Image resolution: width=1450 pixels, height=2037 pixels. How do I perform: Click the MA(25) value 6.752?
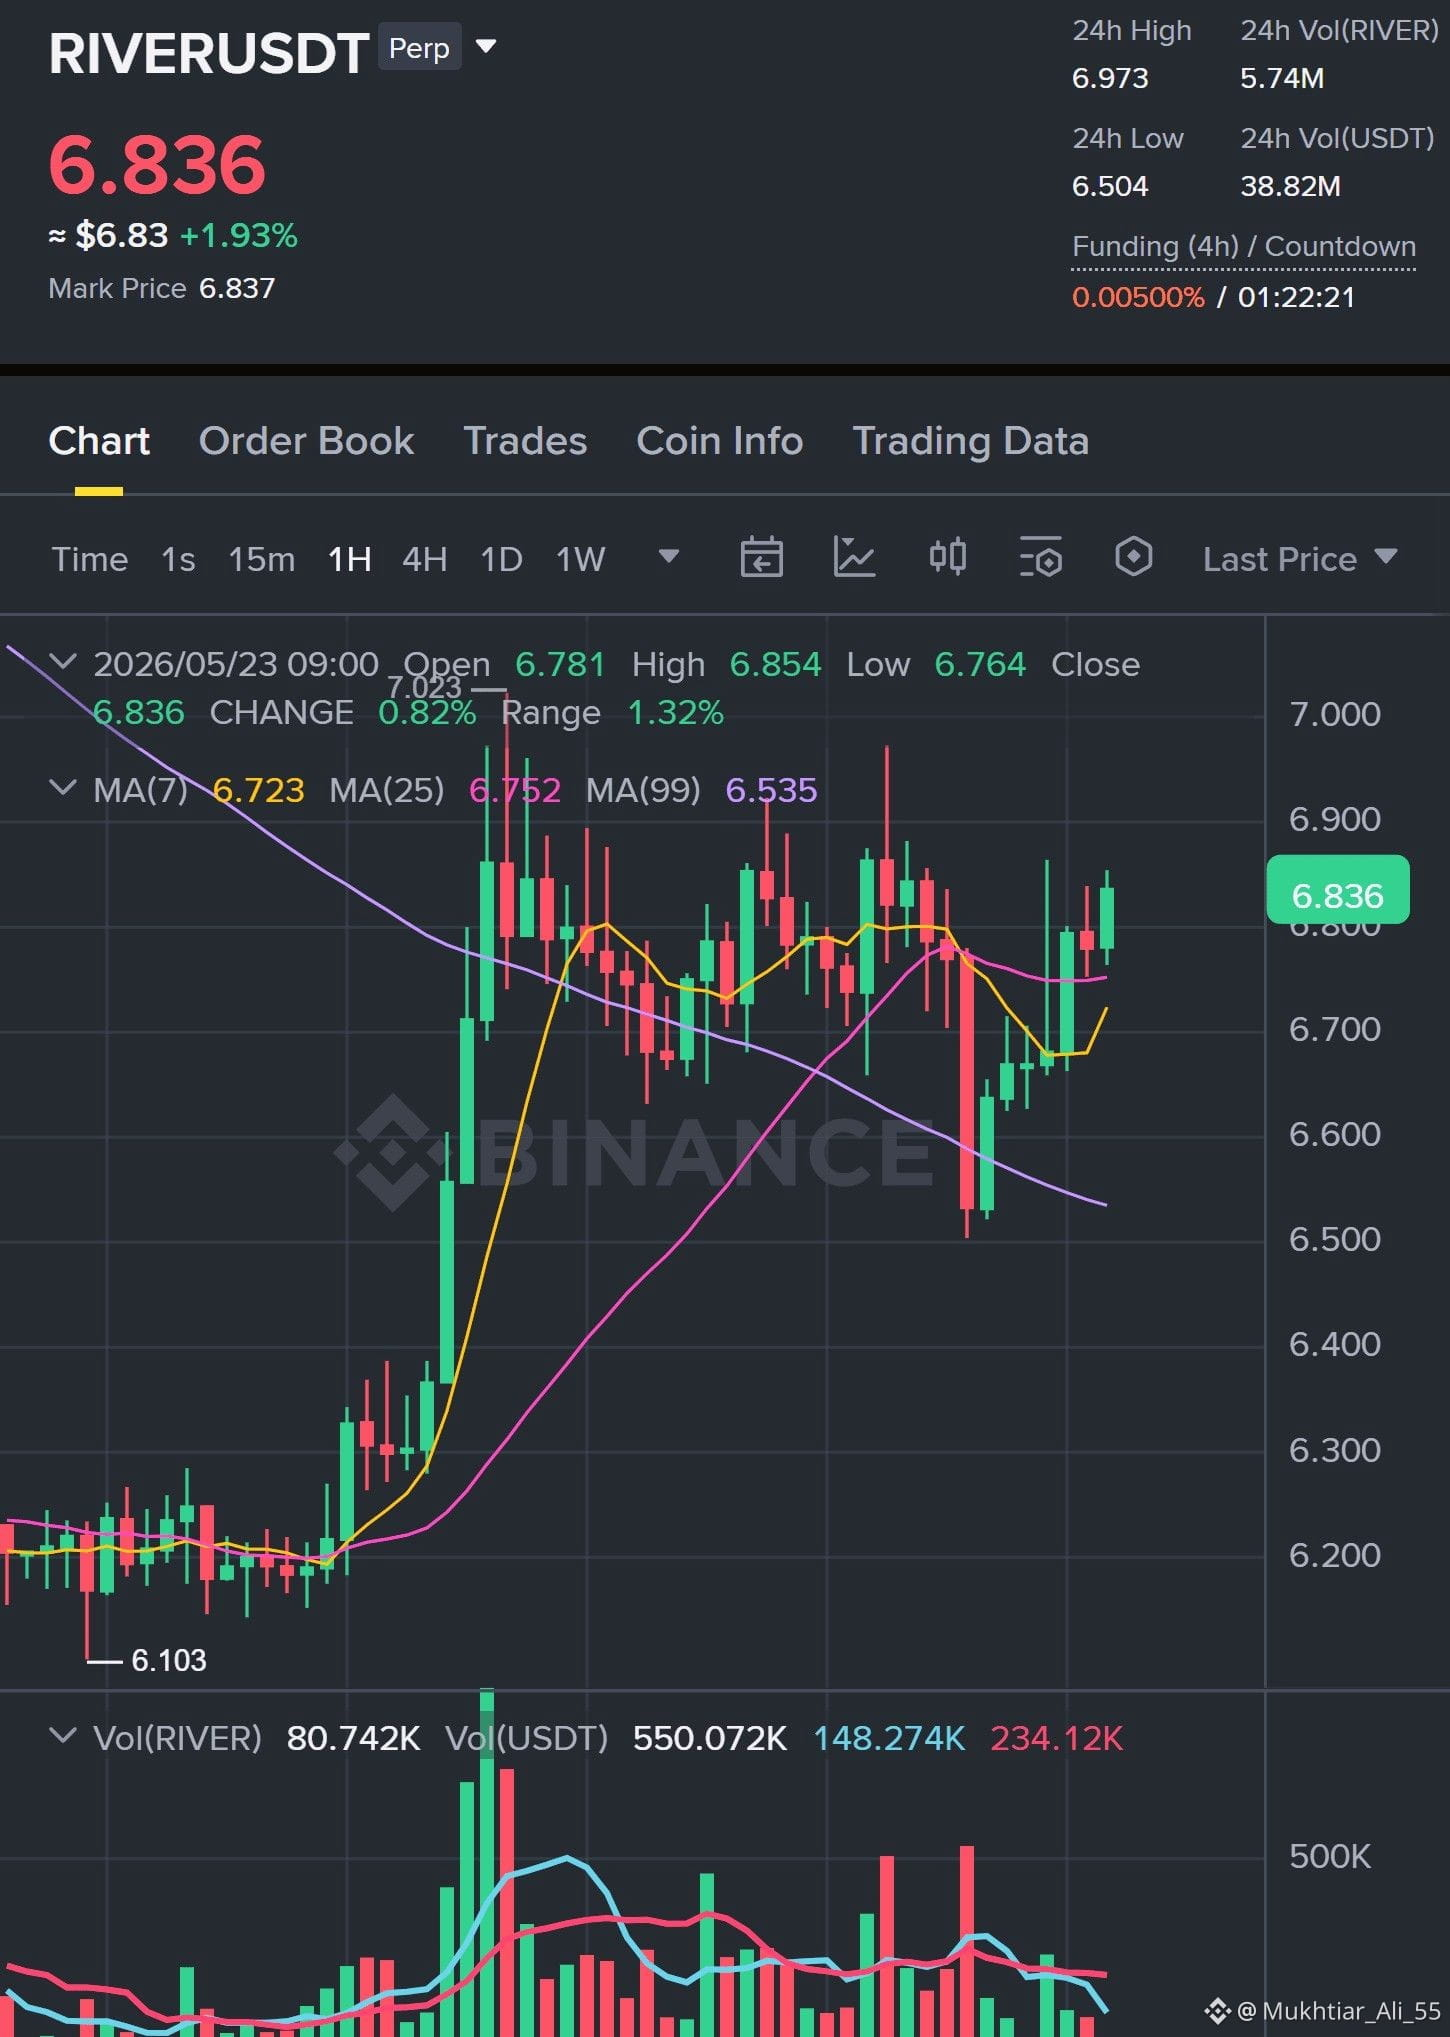[515, 790]
